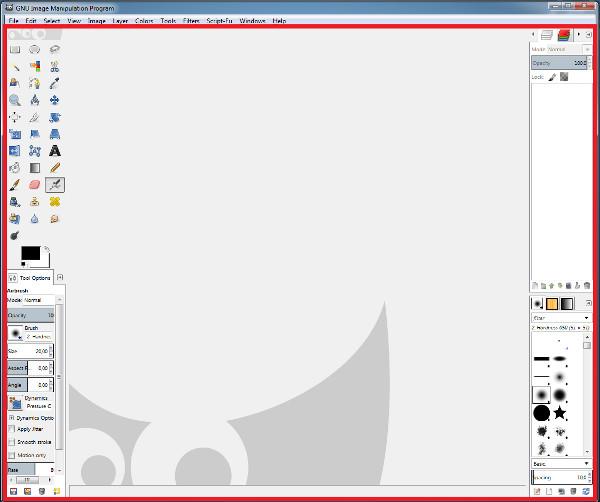Viewport: 600px width, 502px height.
Task: Enable the Apply Jitter checkbox
Action: (x=12, y=429)
